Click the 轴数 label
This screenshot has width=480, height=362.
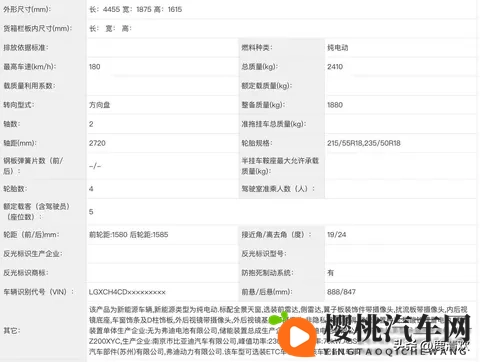click(x=12, y=124)
